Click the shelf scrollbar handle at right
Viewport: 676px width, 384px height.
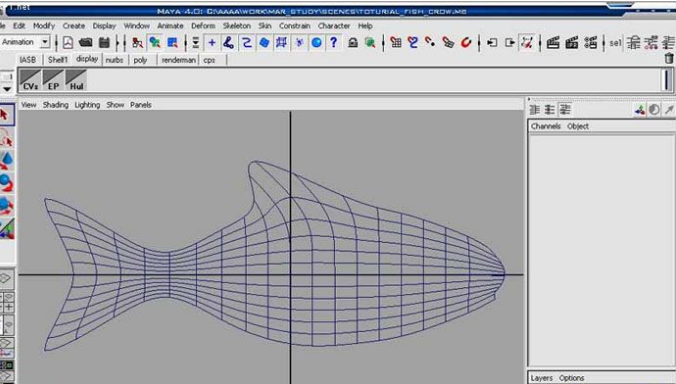(x=667, y=80)
